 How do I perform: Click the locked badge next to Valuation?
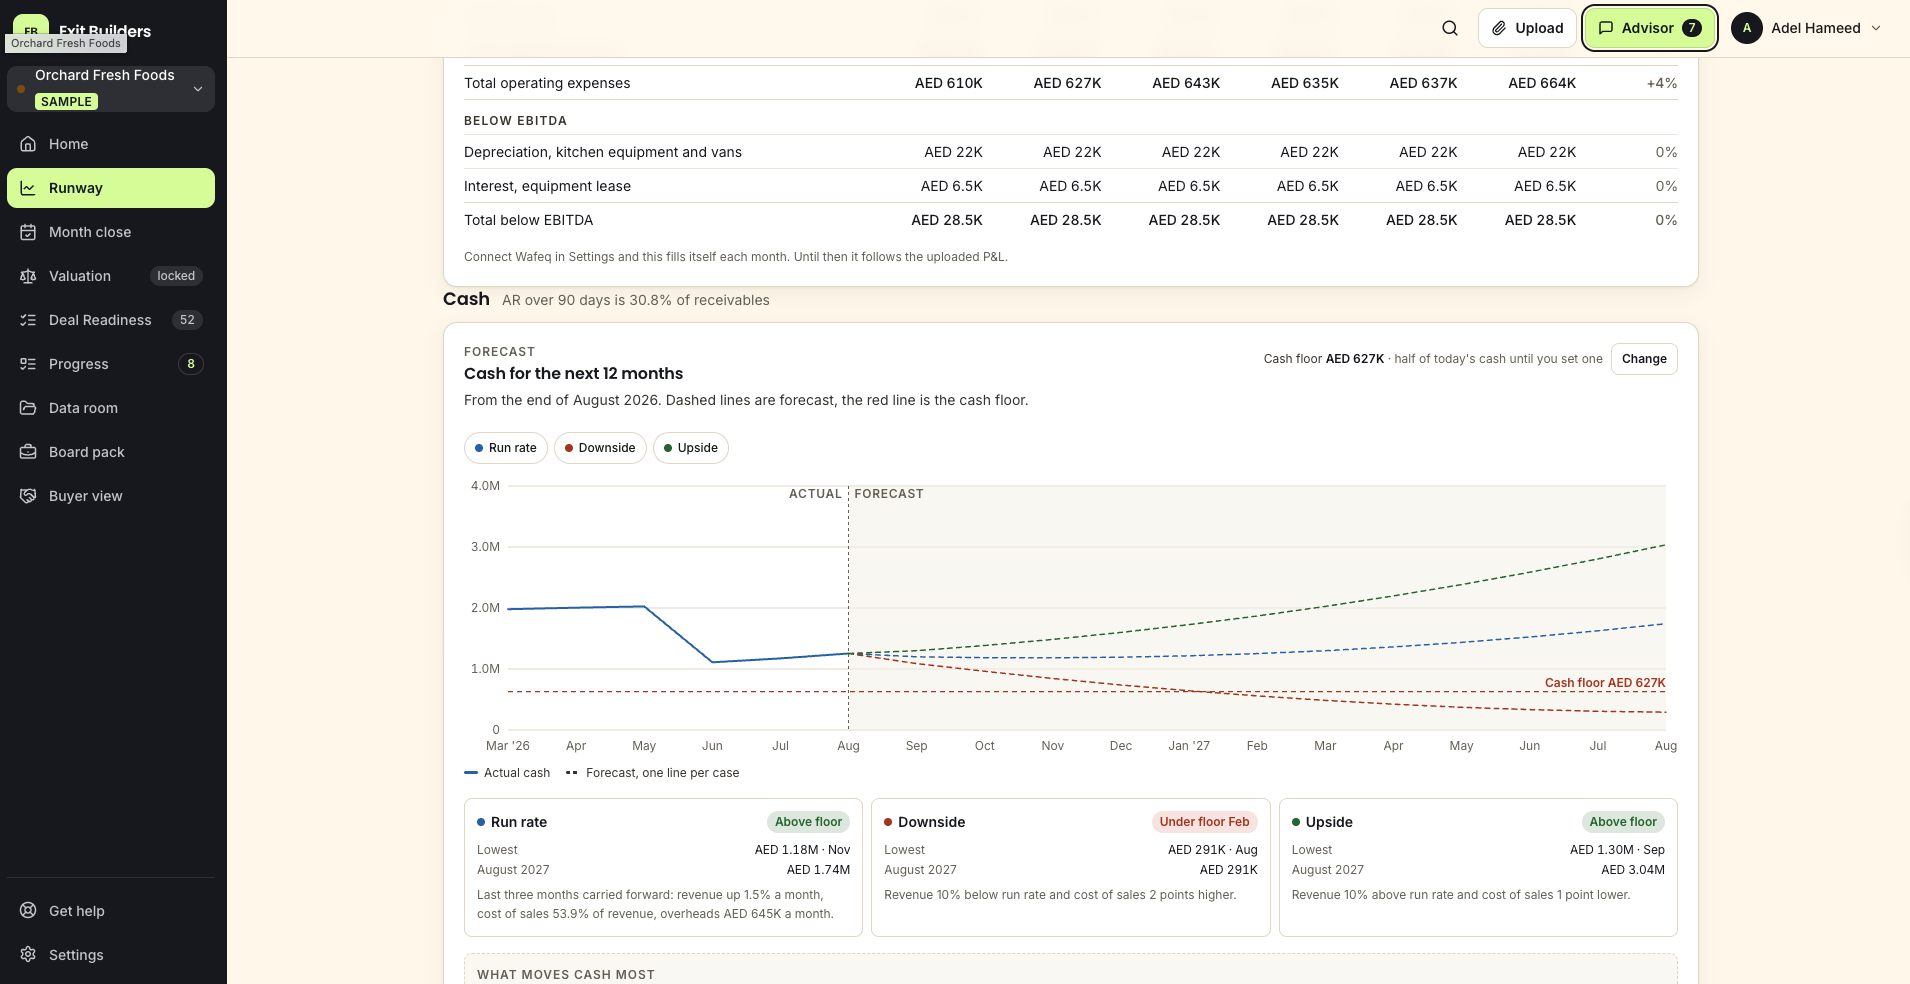[x=176, y=276]
